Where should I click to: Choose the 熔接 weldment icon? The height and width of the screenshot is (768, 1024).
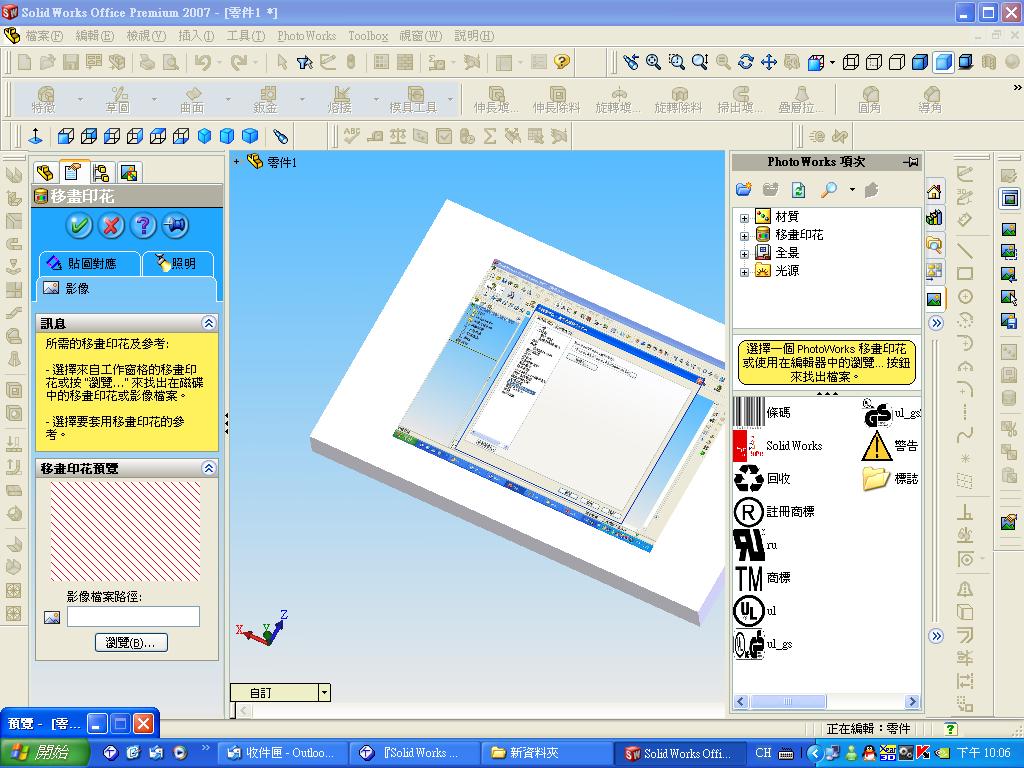pyautogui.click(x=340, y=99)
